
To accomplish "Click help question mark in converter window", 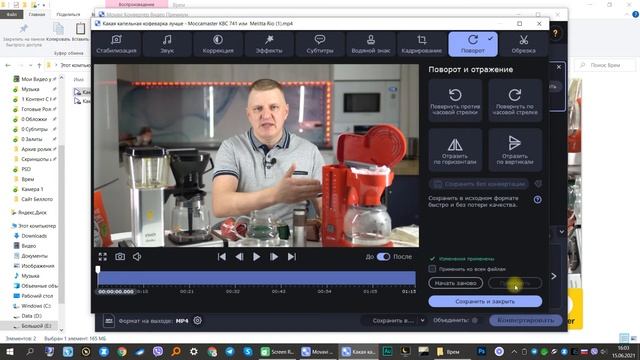I will [555, 33].
